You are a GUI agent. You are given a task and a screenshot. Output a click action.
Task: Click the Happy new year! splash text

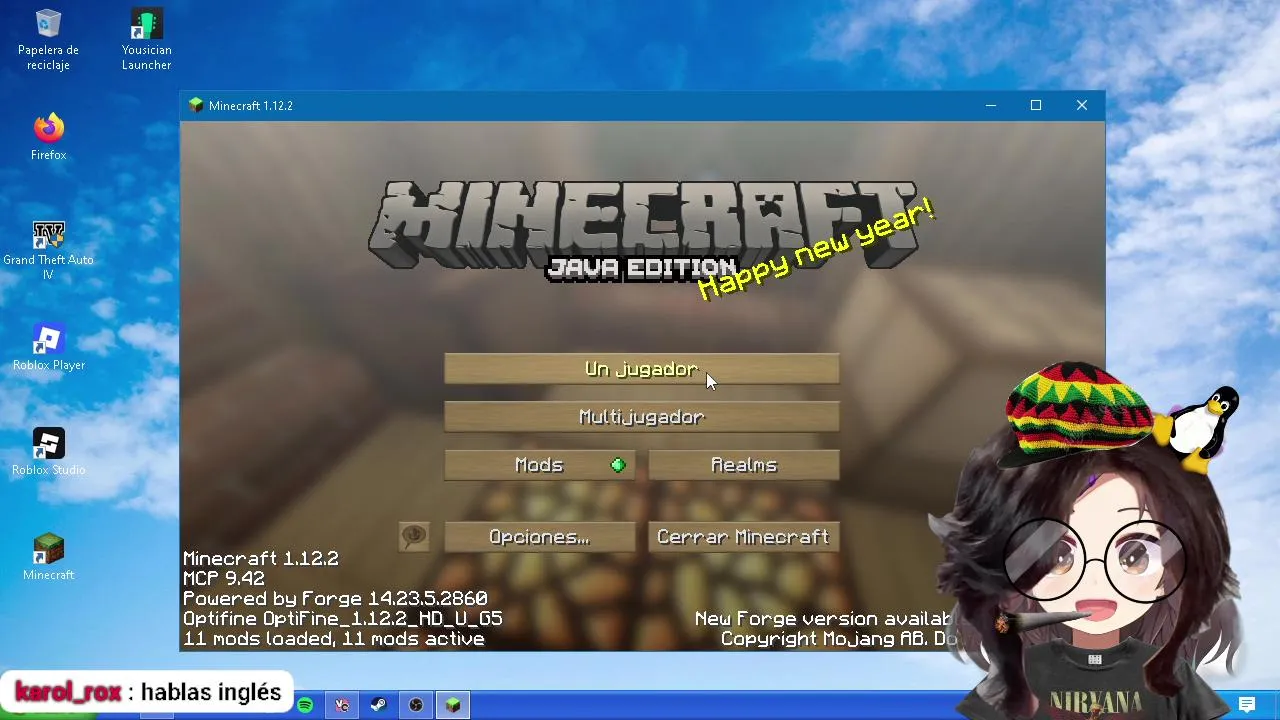point(816,250)
